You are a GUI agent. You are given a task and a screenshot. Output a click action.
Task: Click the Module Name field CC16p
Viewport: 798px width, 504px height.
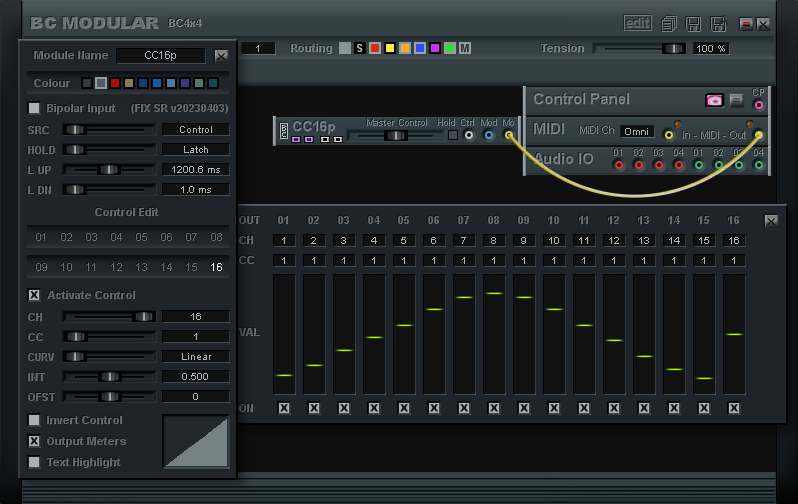(161, 56)
